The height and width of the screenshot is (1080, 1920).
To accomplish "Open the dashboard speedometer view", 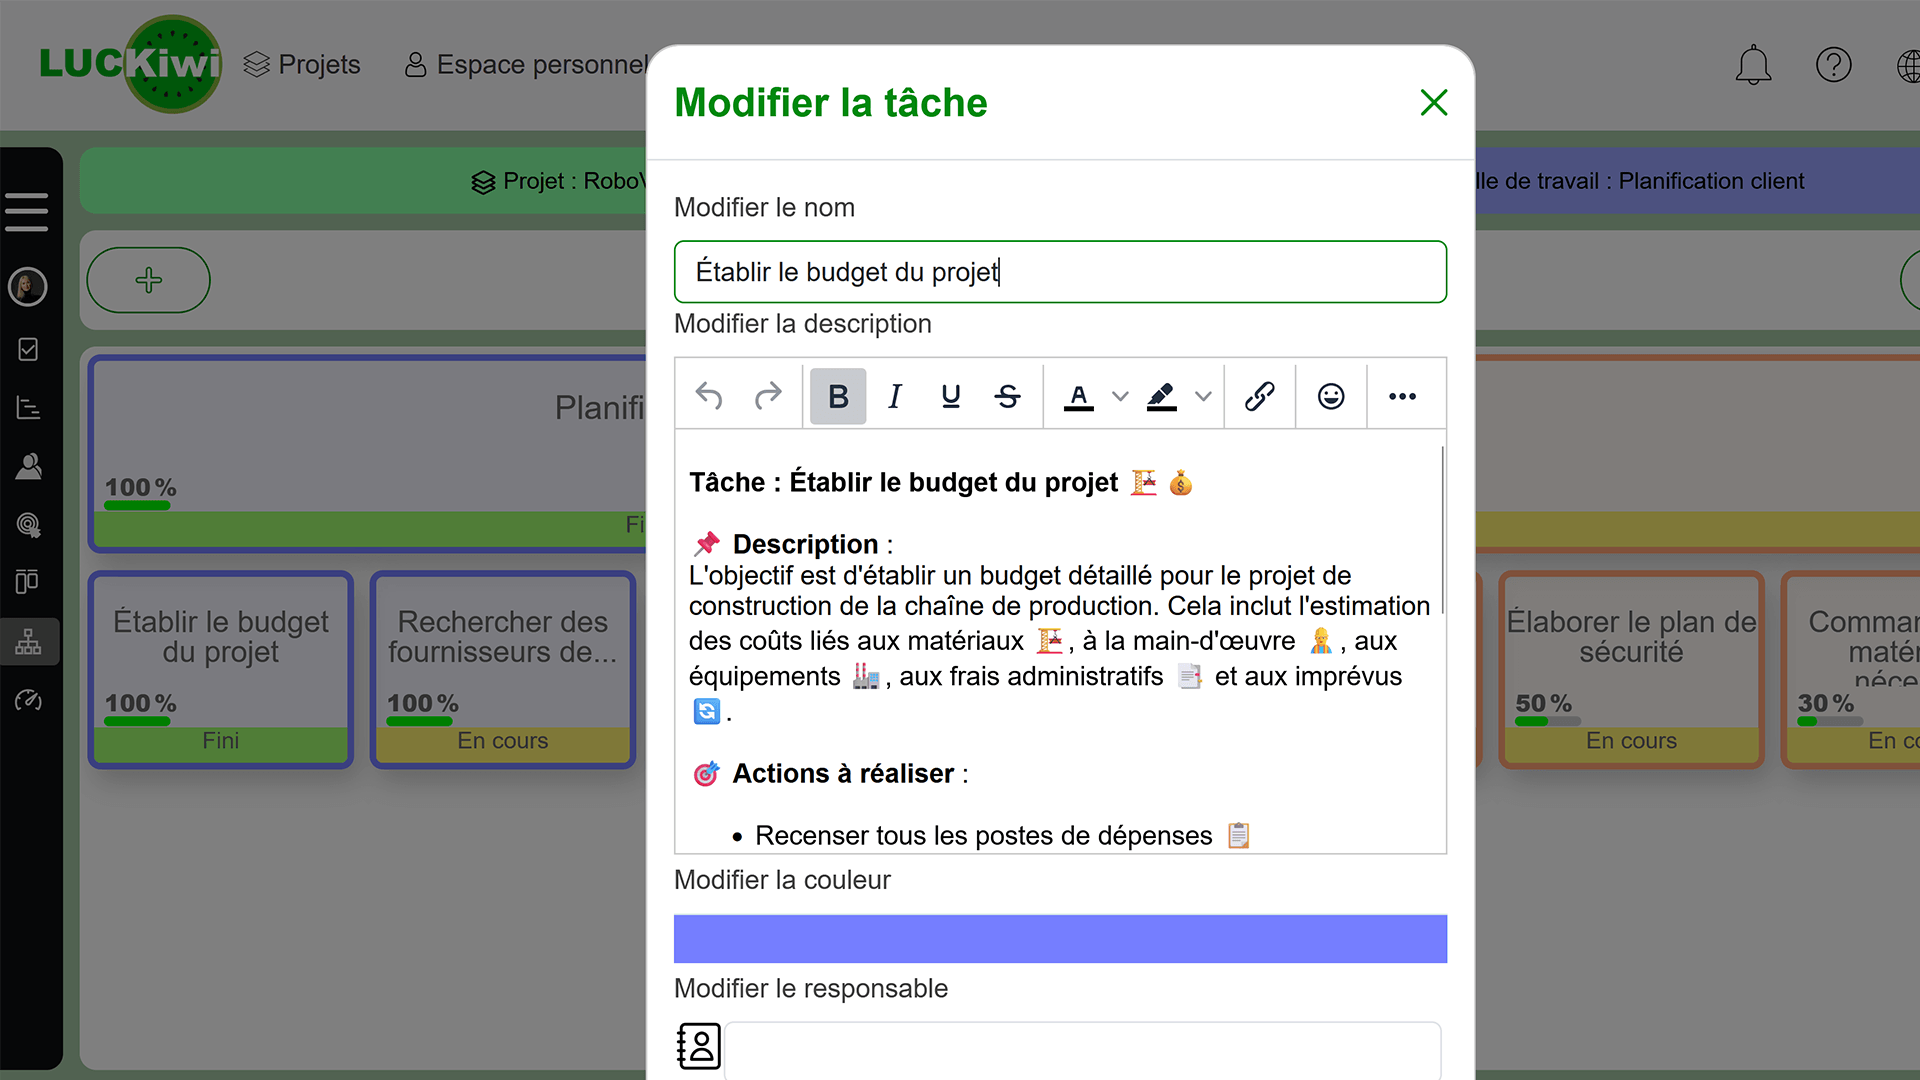I will tap(29, 700).
